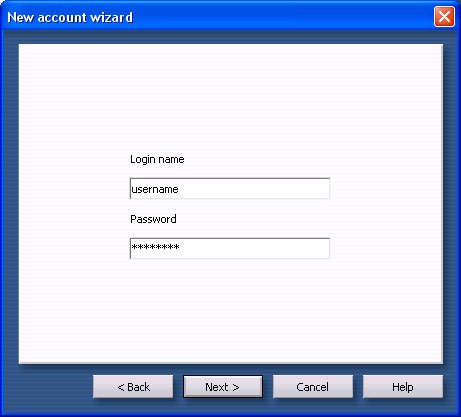
Task: Click the 'username' text in login field
Action: (x=155, y=189)
